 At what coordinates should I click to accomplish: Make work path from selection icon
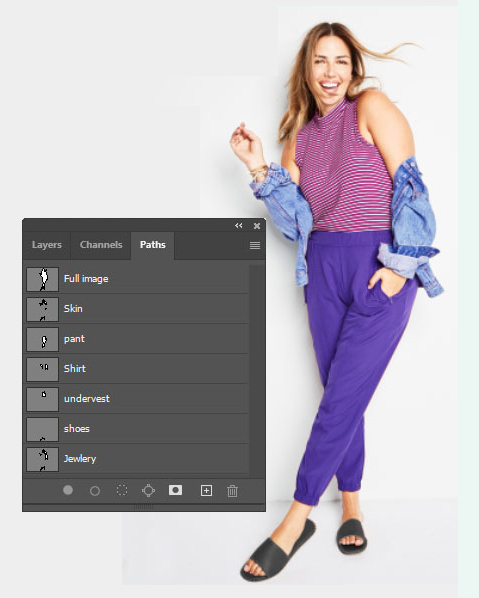click(x=148, y=490)
